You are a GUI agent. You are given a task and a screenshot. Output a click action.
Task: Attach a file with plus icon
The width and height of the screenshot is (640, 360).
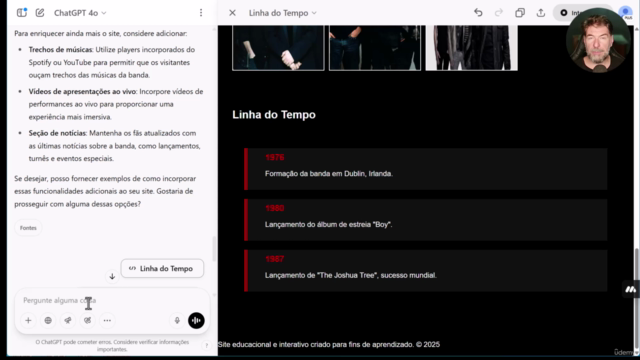28,320
